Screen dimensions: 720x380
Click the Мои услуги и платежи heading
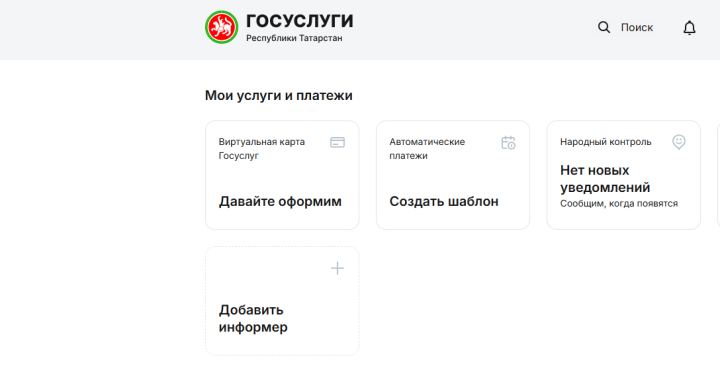point(278,95)
